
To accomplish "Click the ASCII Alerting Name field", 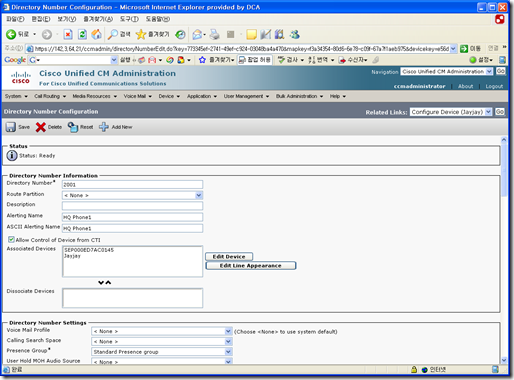I will click(132, 228).
